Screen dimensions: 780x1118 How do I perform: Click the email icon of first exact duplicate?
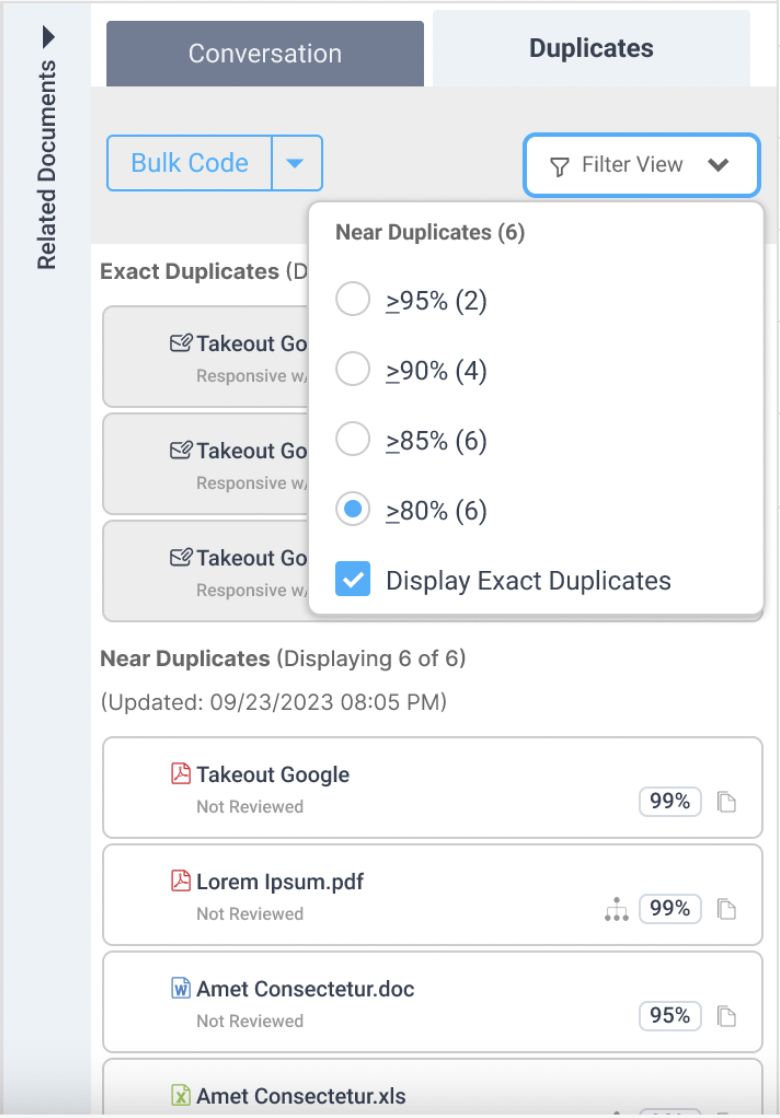pos(181,343)
